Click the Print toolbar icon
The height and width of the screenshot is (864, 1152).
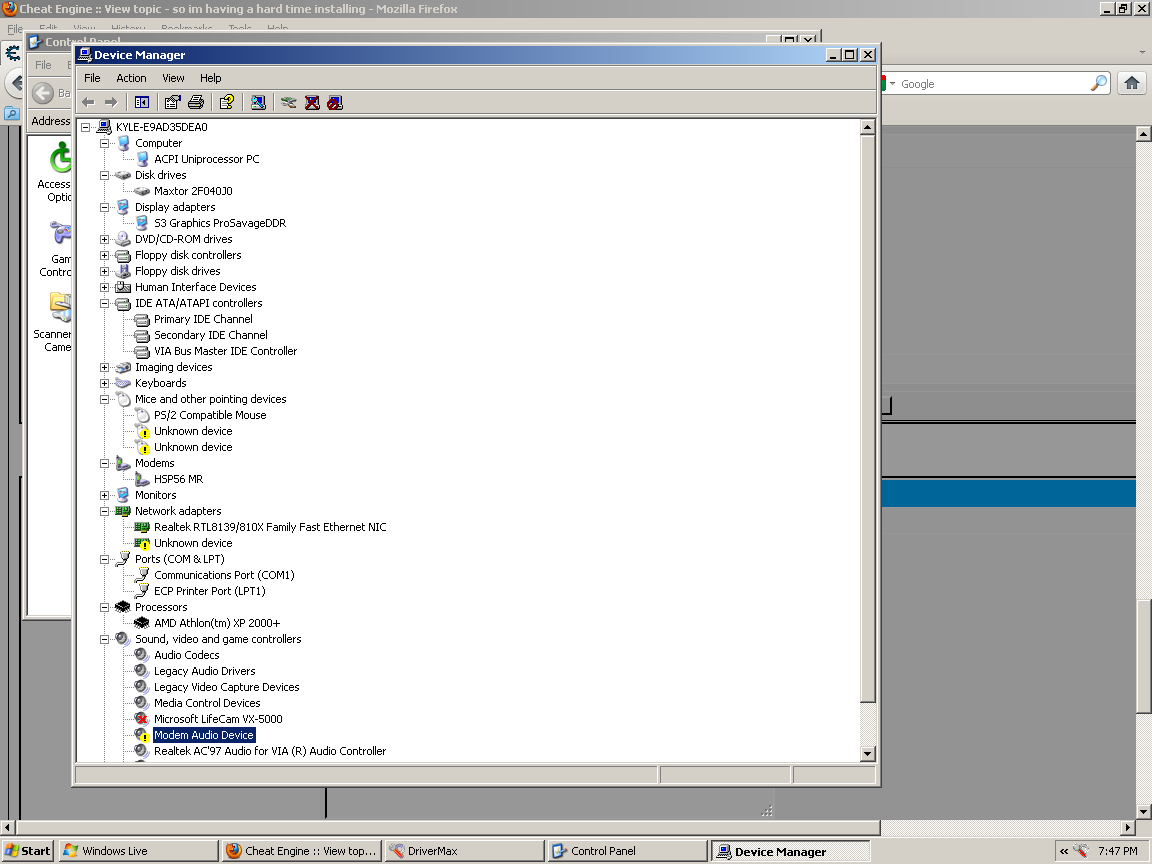(196, 102)
